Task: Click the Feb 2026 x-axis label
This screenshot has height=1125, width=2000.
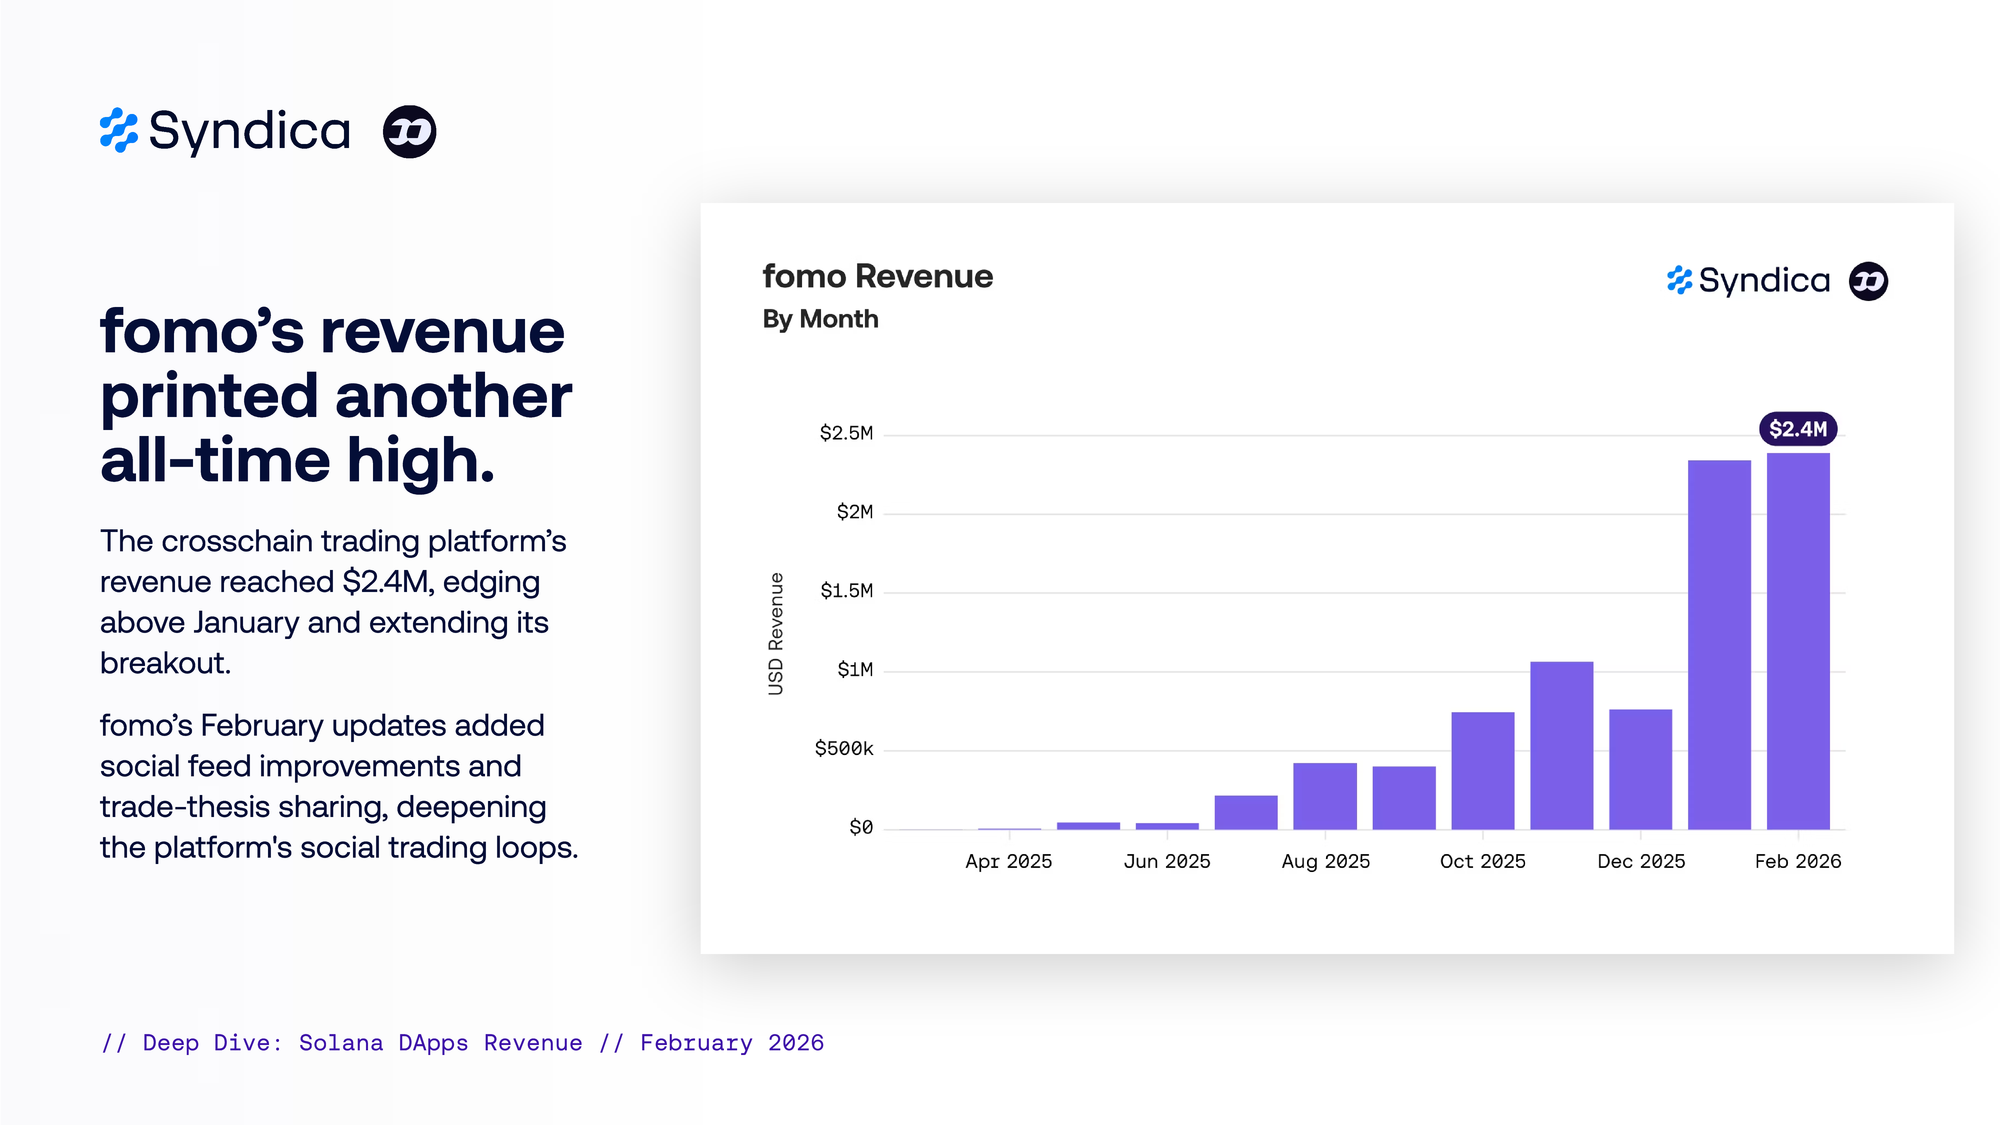Action: tap(1797, 861)
